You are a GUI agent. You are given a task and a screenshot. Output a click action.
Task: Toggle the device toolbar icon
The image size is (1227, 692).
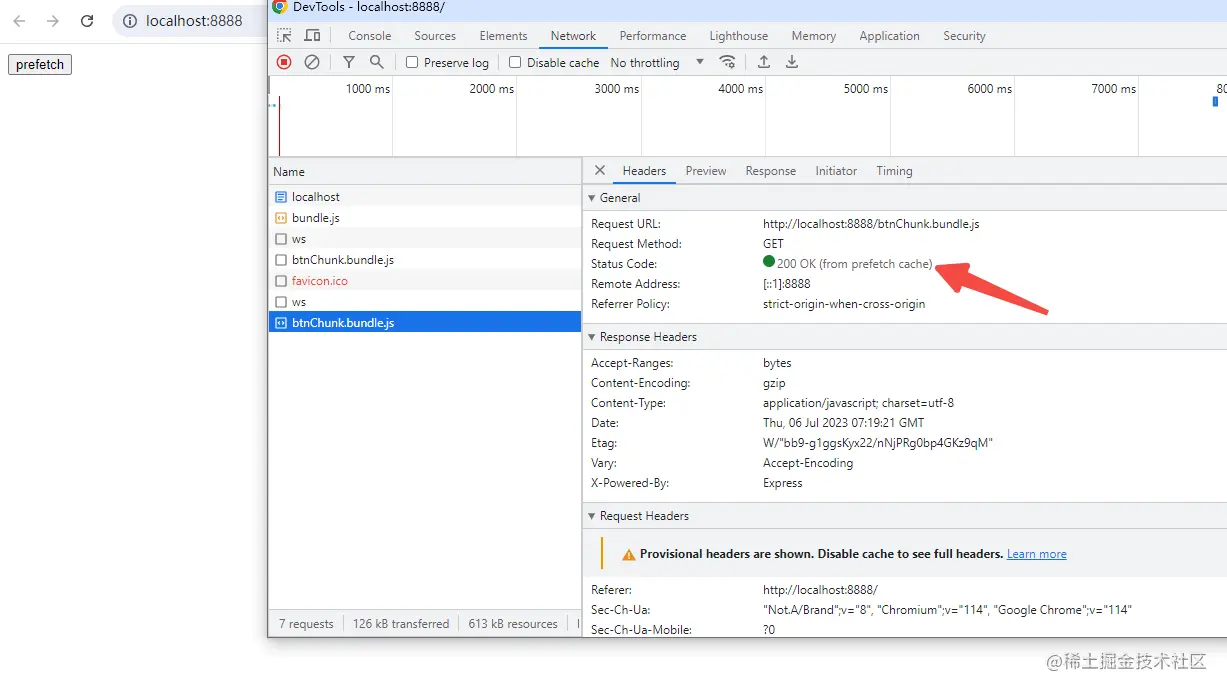pos(313,36)
